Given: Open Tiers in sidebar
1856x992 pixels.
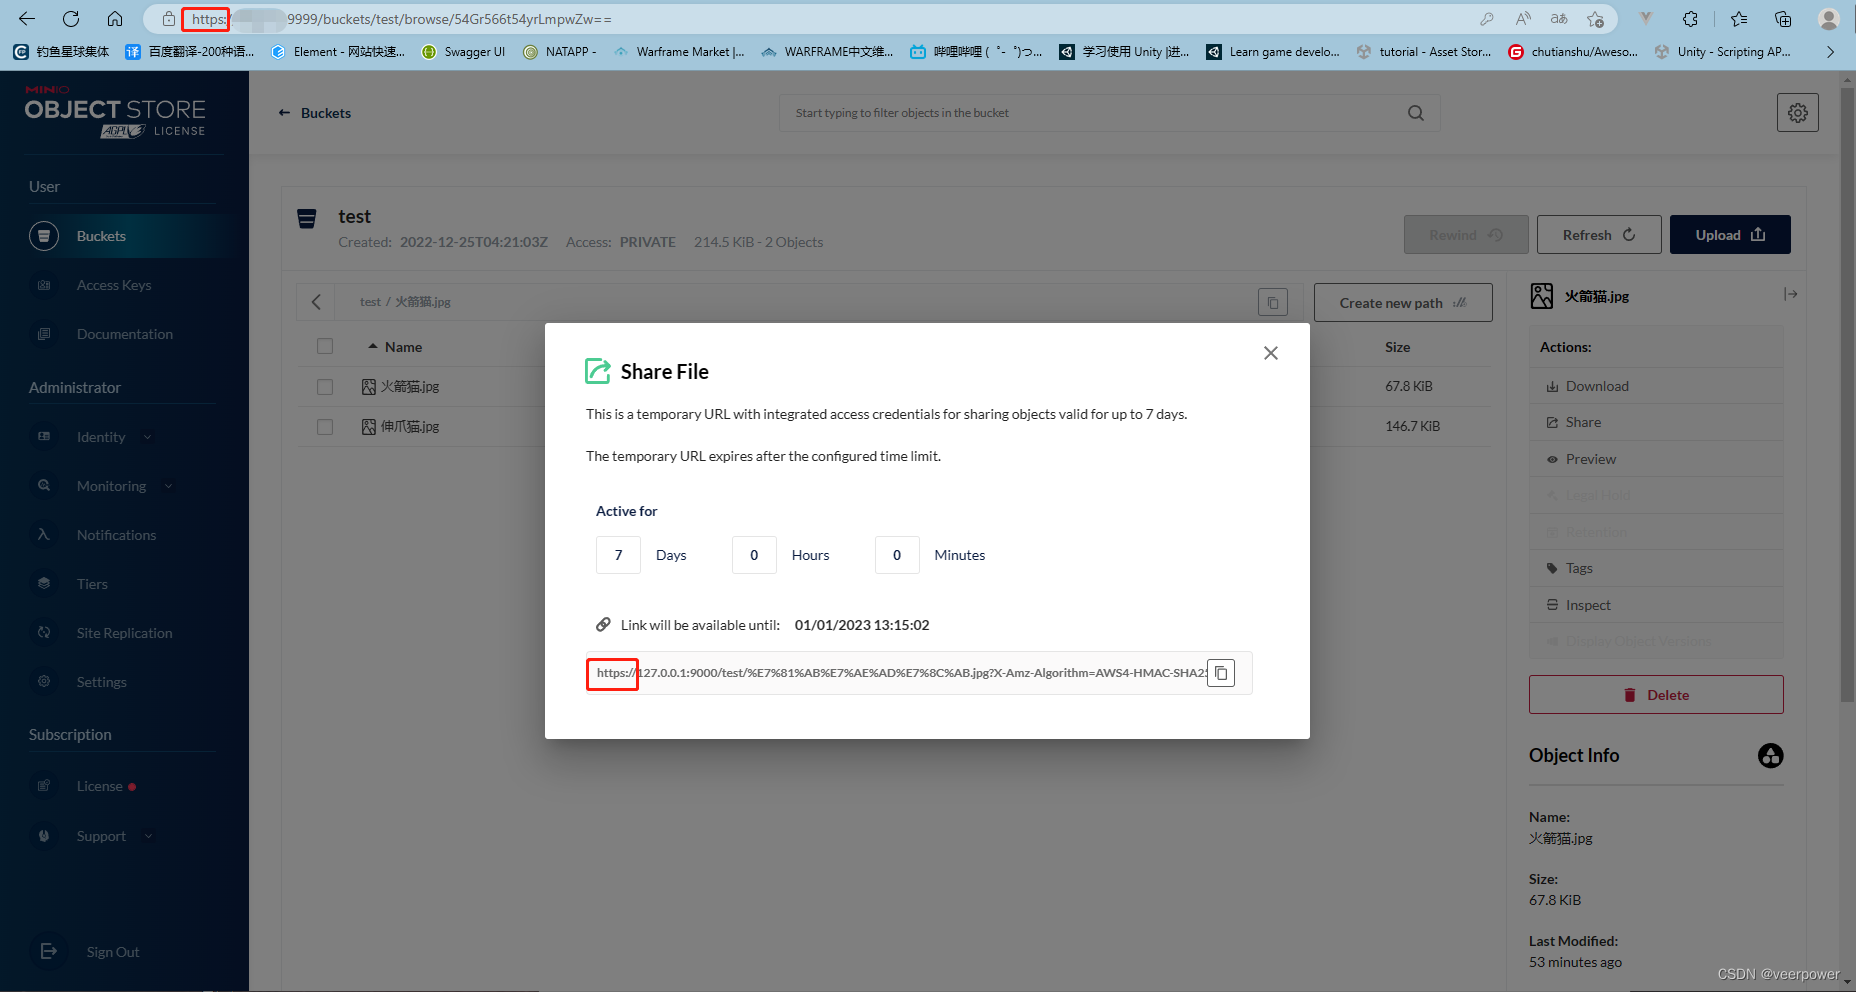Looking at the screenshot, I should tap(92, 584).
